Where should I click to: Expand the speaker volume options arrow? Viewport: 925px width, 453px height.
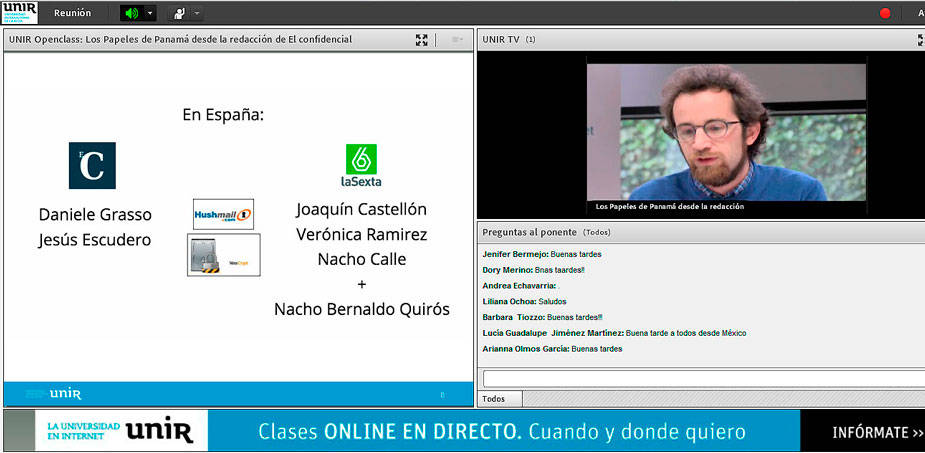(x=150, y=13)
